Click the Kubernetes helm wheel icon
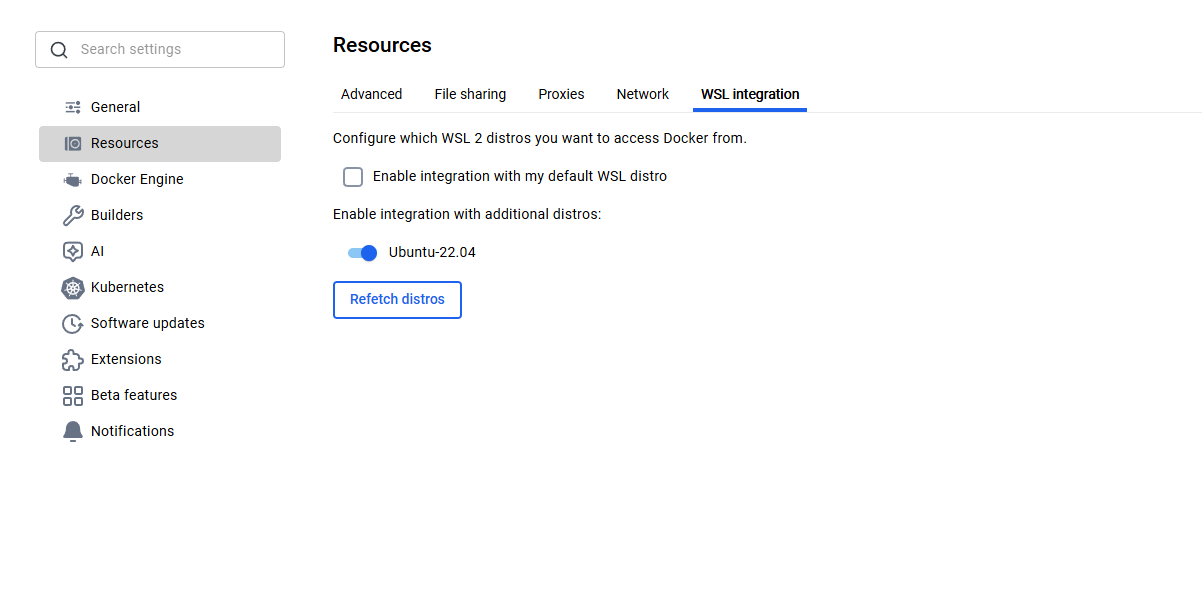Screen dimensions: 1202x611 click(73, 288)
